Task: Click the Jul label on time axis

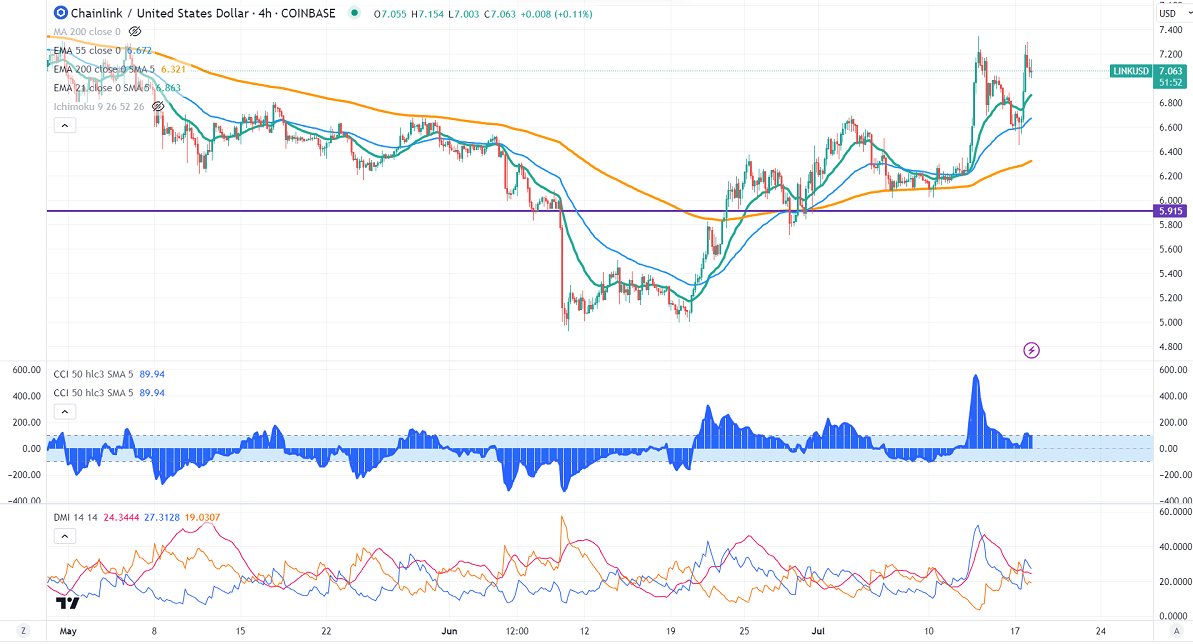Action: point(818,631)
